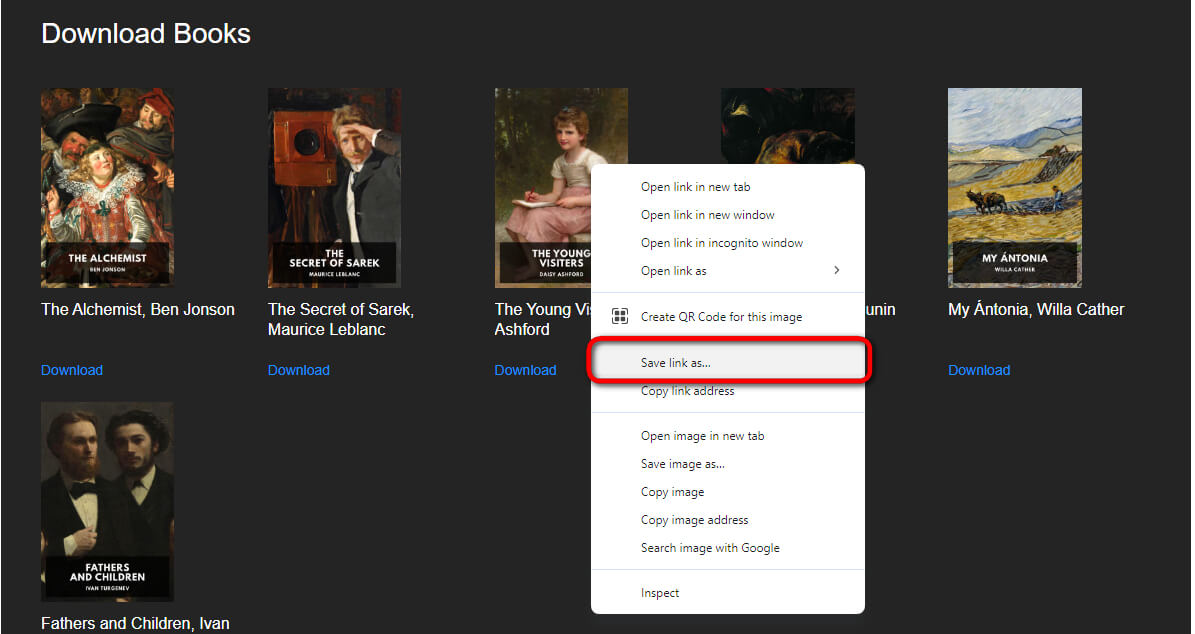Select Save link as... menu entry

(x=728, y=363)
